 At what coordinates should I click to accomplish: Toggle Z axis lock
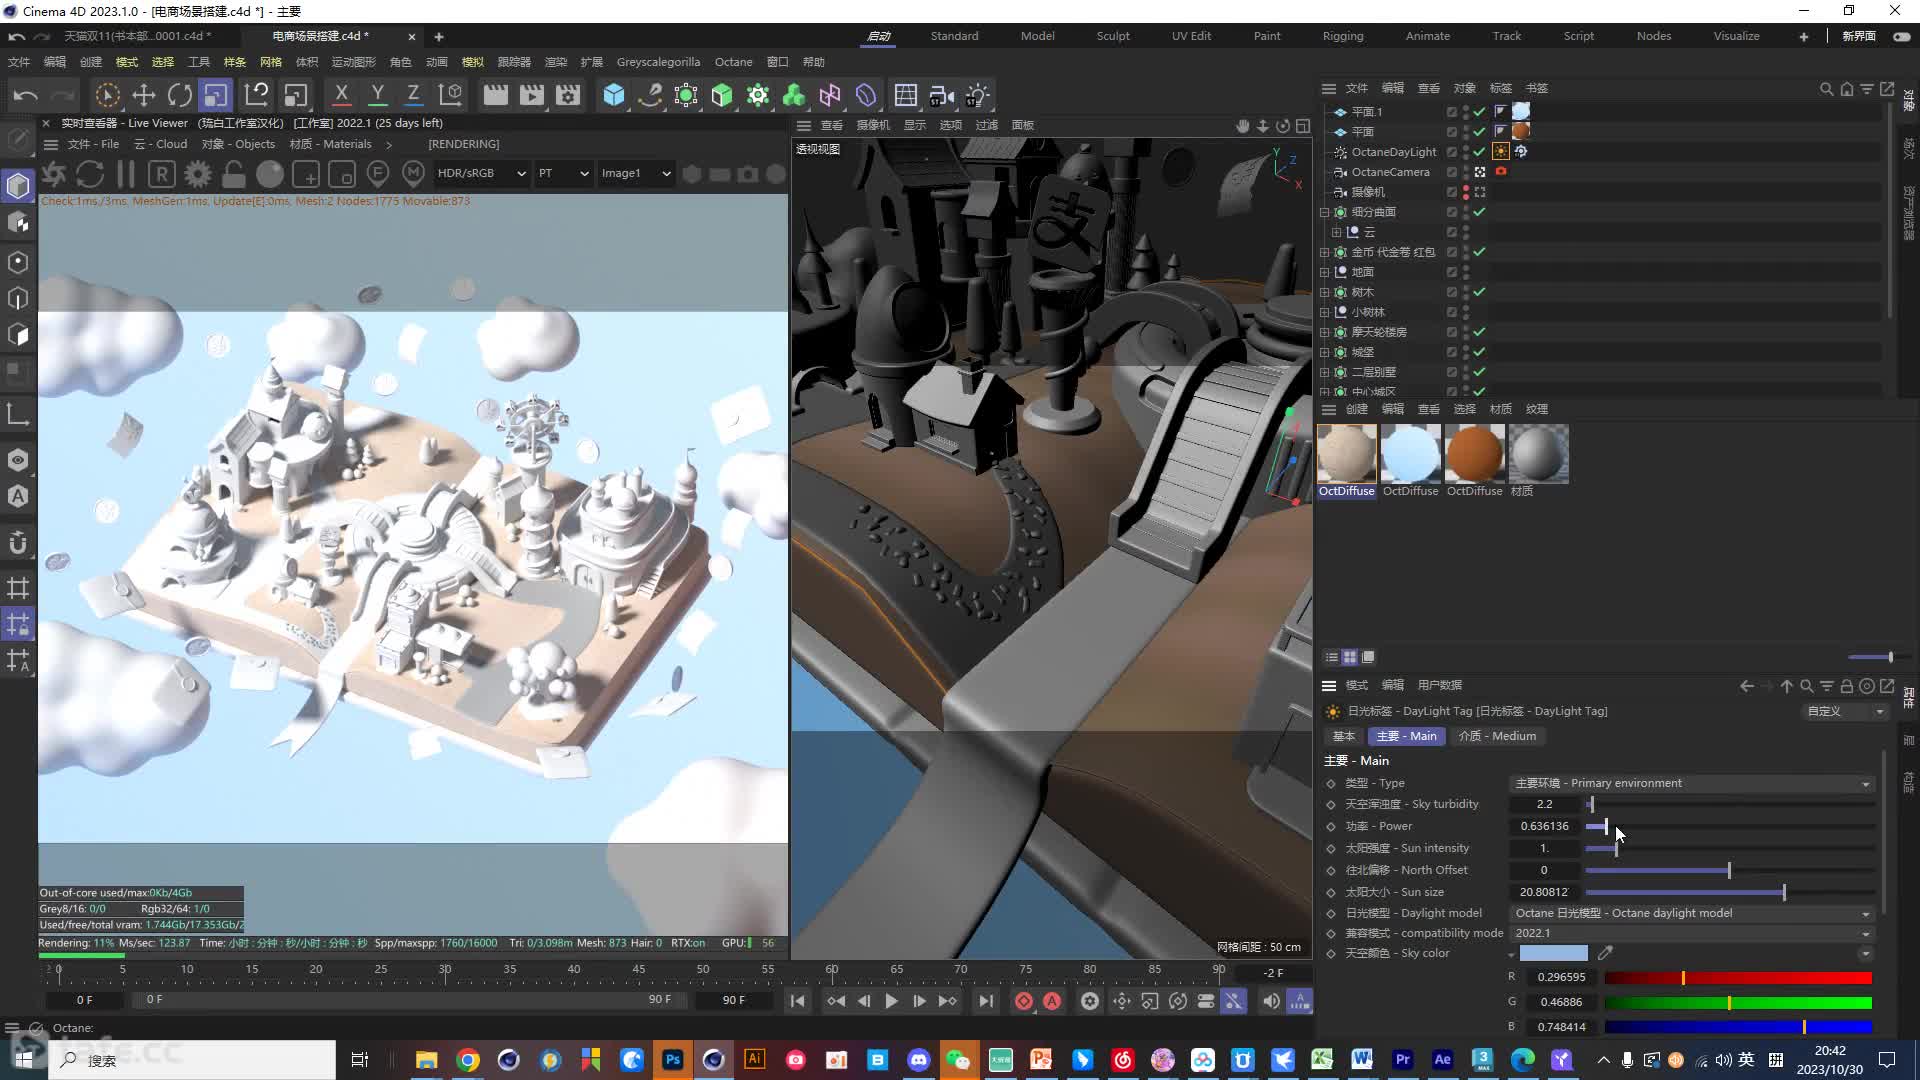click(413, 95)
